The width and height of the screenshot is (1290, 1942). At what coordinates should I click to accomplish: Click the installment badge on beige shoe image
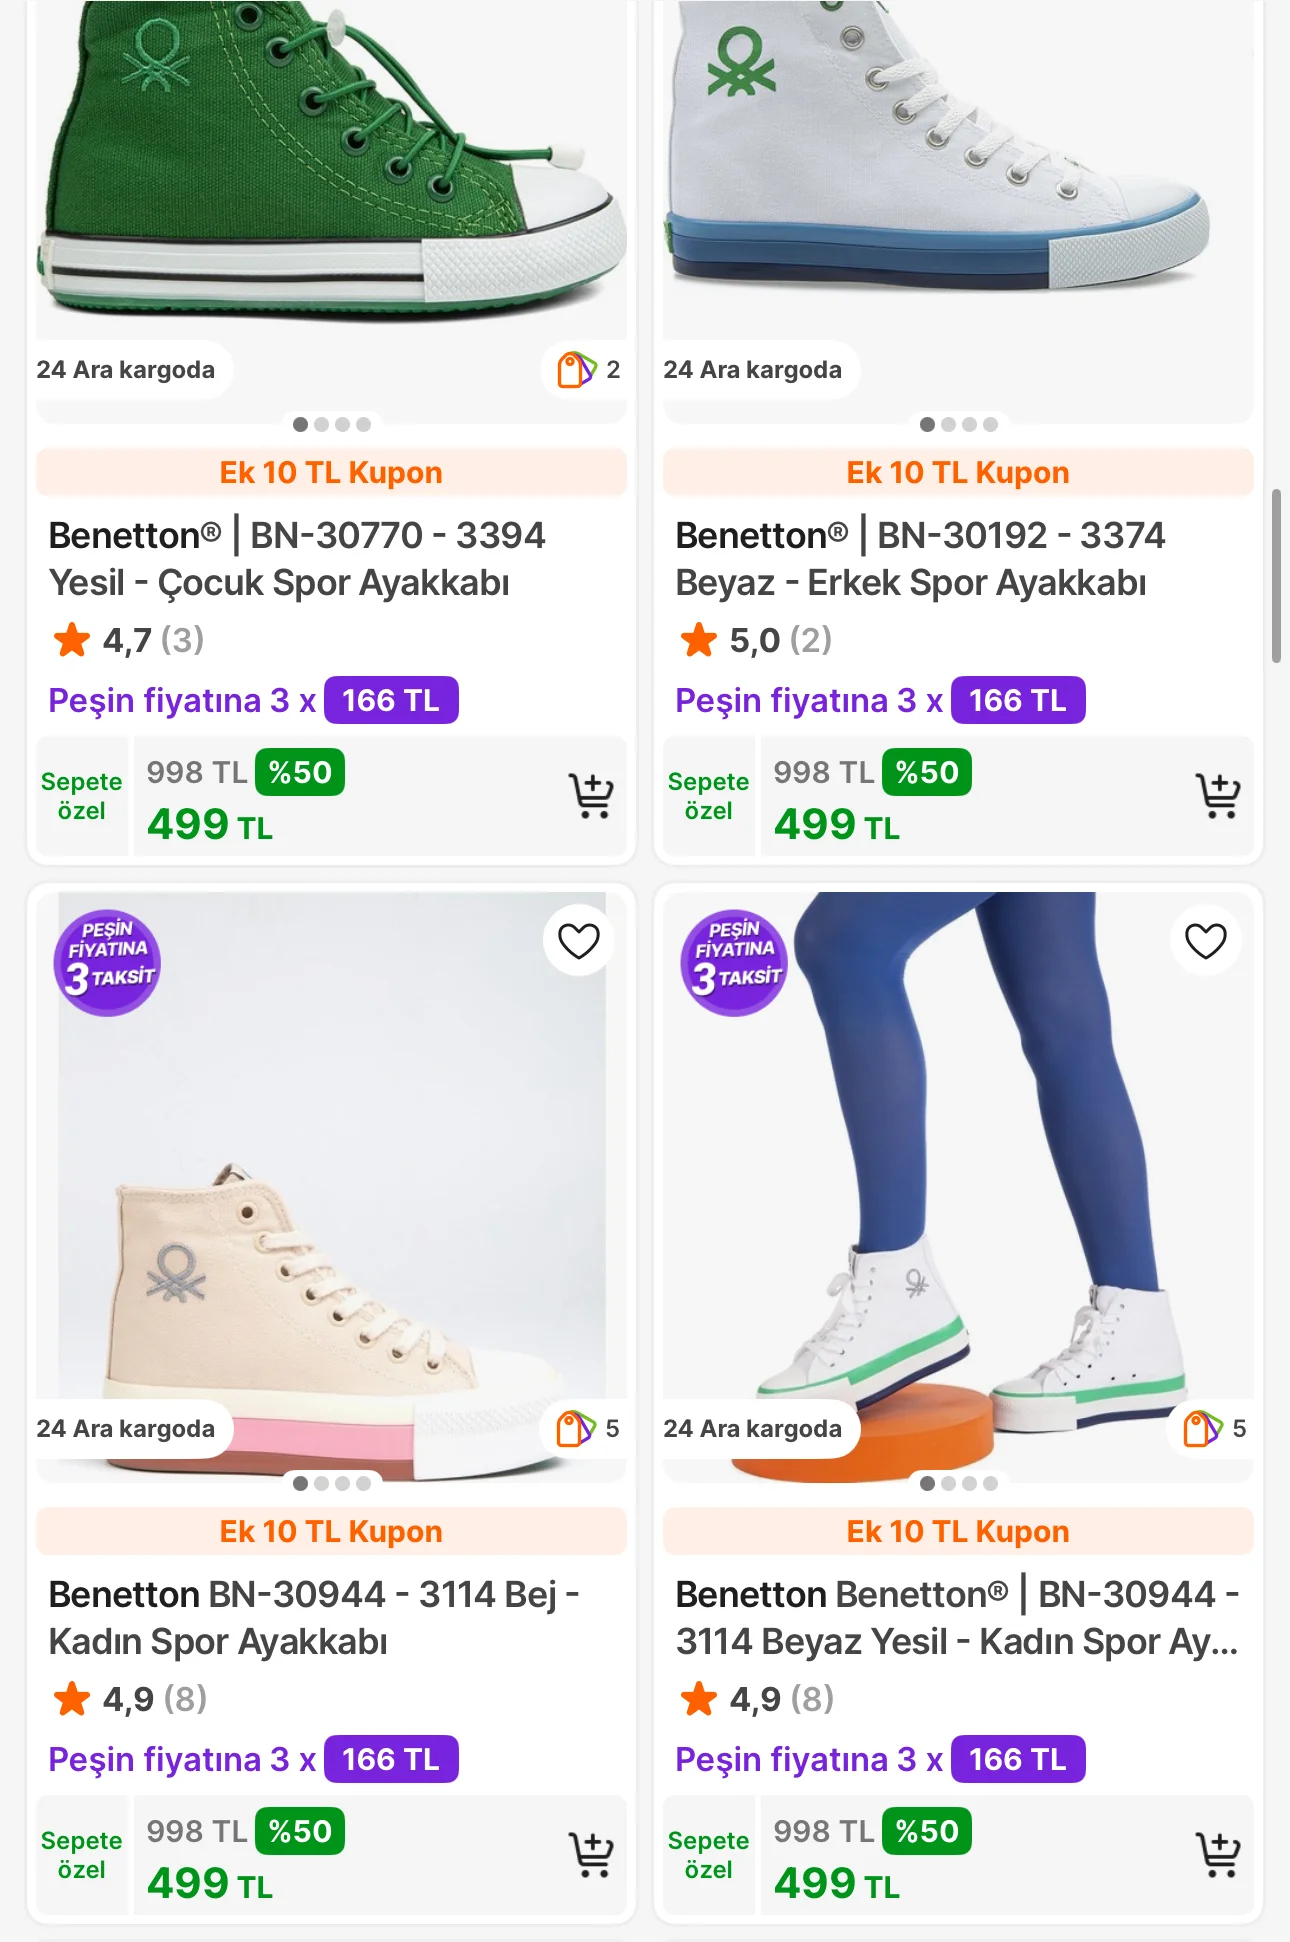(x=107, y=962)
